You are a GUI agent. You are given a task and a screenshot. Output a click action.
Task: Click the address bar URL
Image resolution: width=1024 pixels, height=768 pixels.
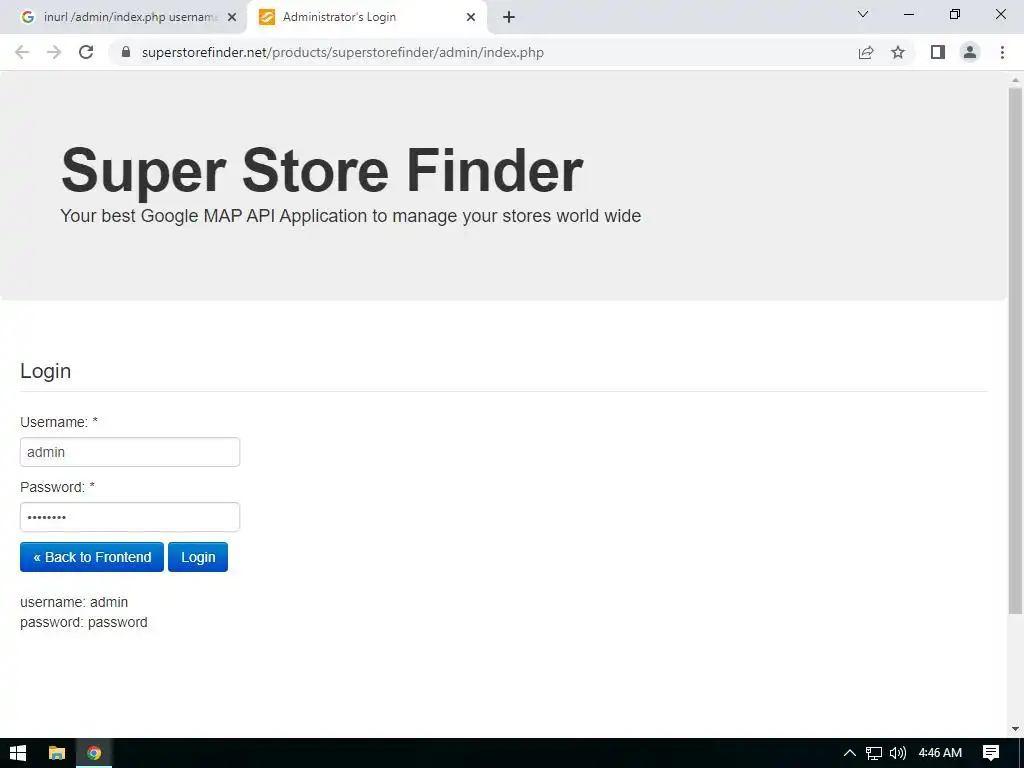click(343, 52)
